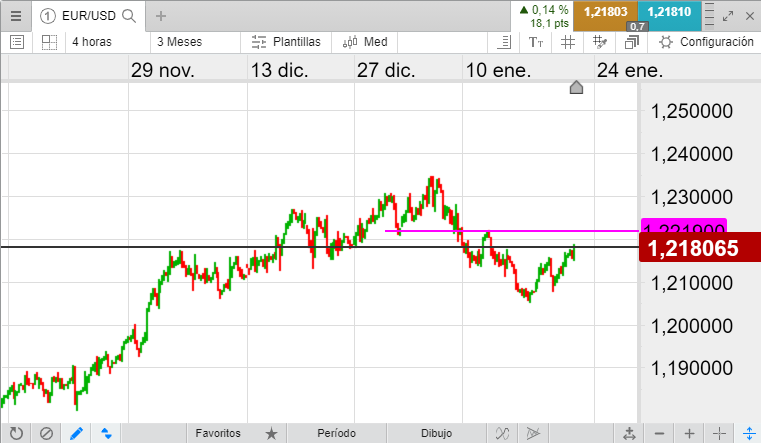This screenshot has height=443, width=761.
Task: Toggle the crosshair cursor
Action: pyautogui.click(x=719, y=433)
